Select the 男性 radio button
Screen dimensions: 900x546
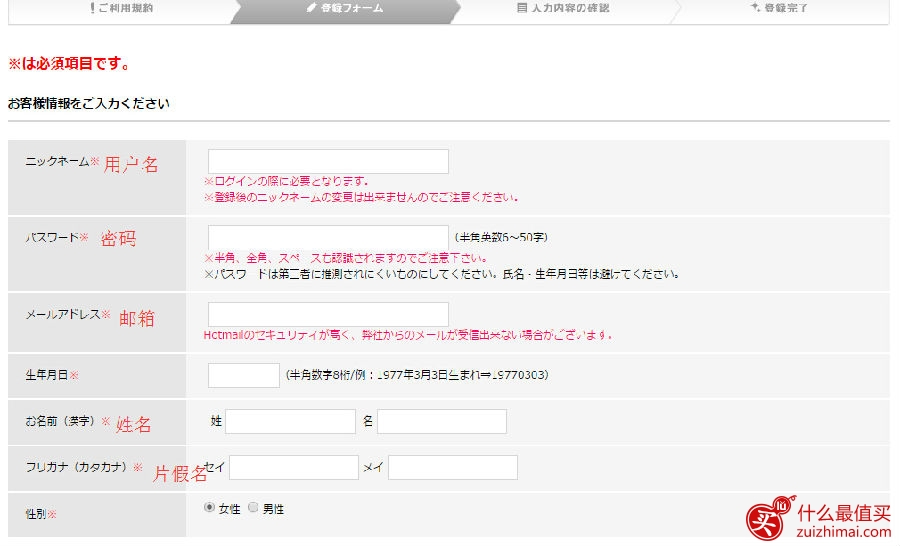tap(253, 508)
